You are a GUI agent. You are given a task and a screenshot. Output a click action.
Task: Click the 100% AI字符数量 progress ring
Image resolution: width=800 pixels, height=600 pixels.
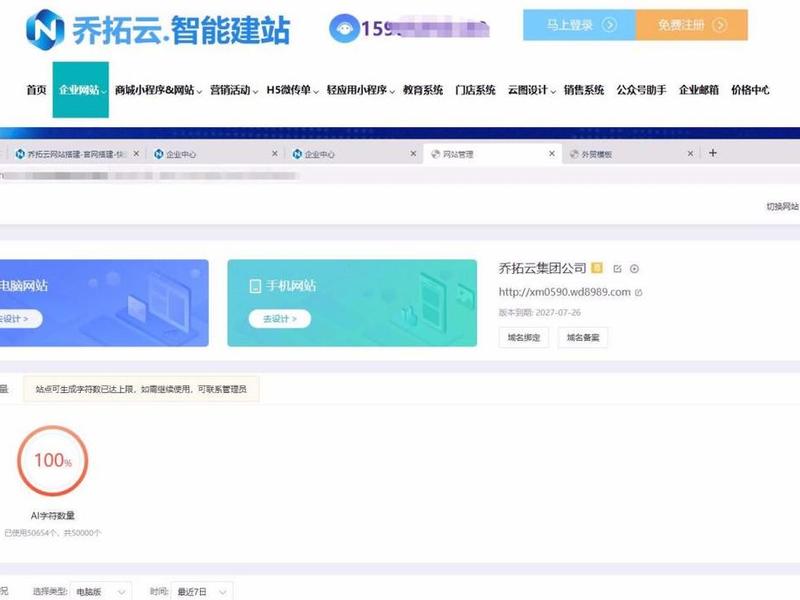[x=53, y=461]
